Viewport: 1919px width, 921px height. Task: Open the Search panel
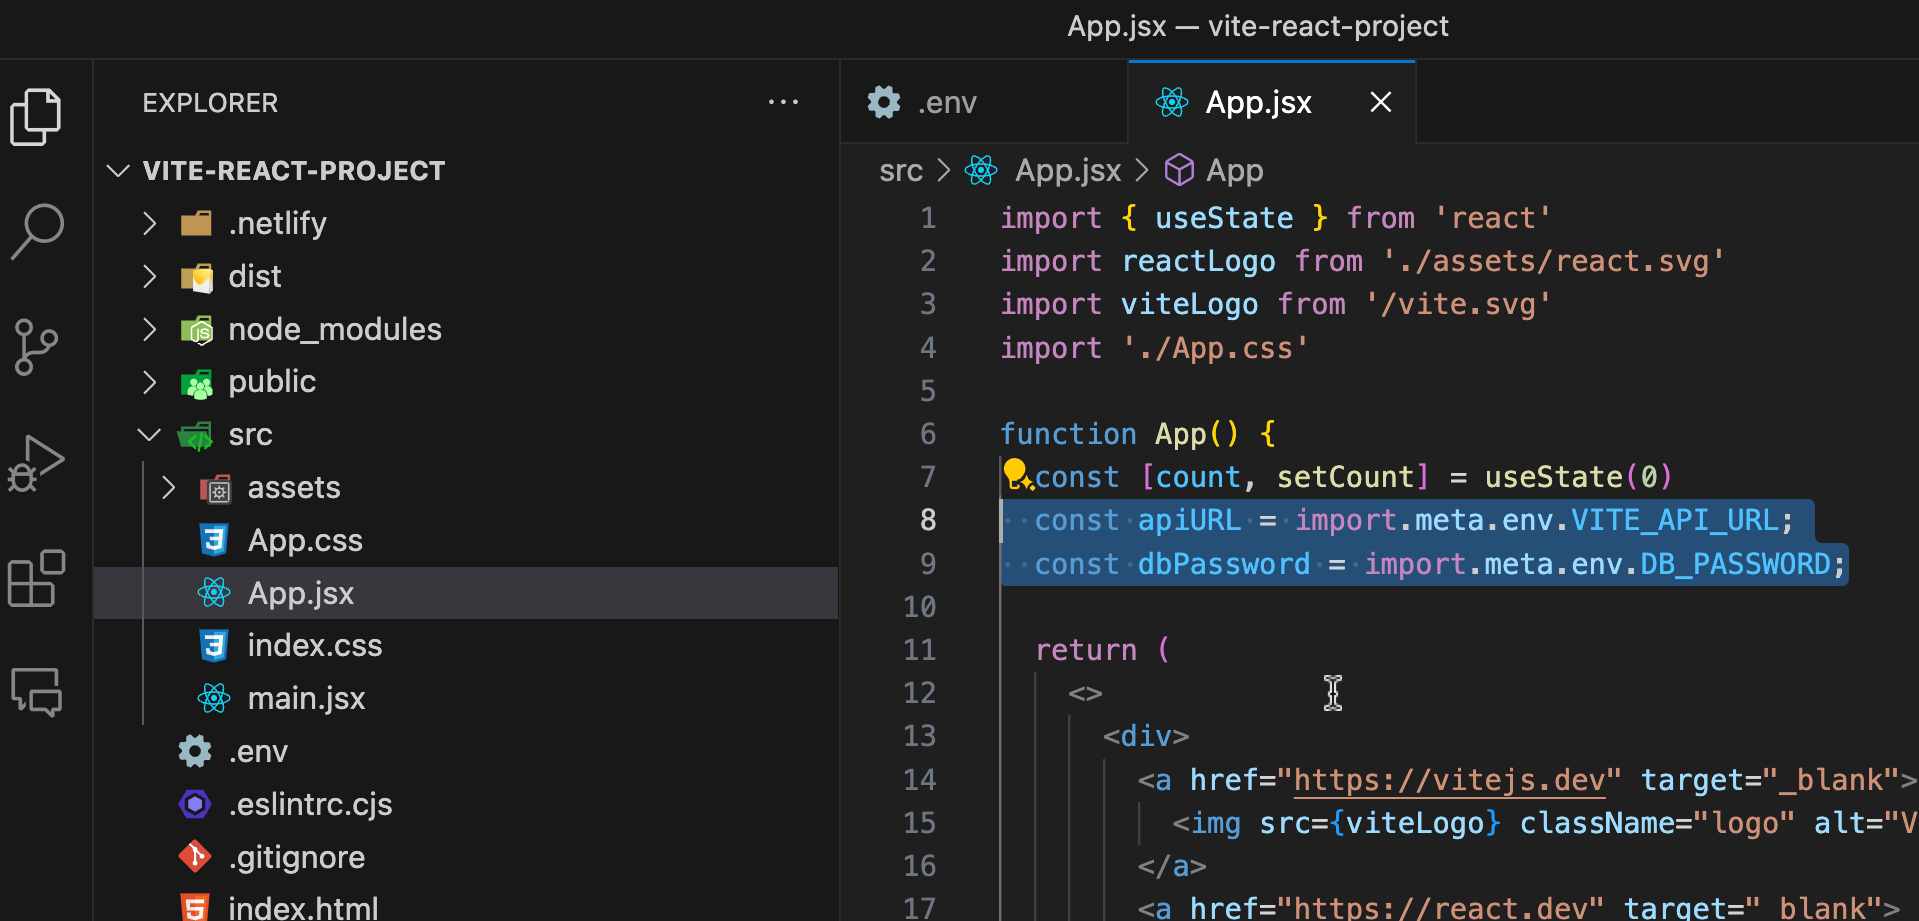pyautogui.click(x=37, y=230)
